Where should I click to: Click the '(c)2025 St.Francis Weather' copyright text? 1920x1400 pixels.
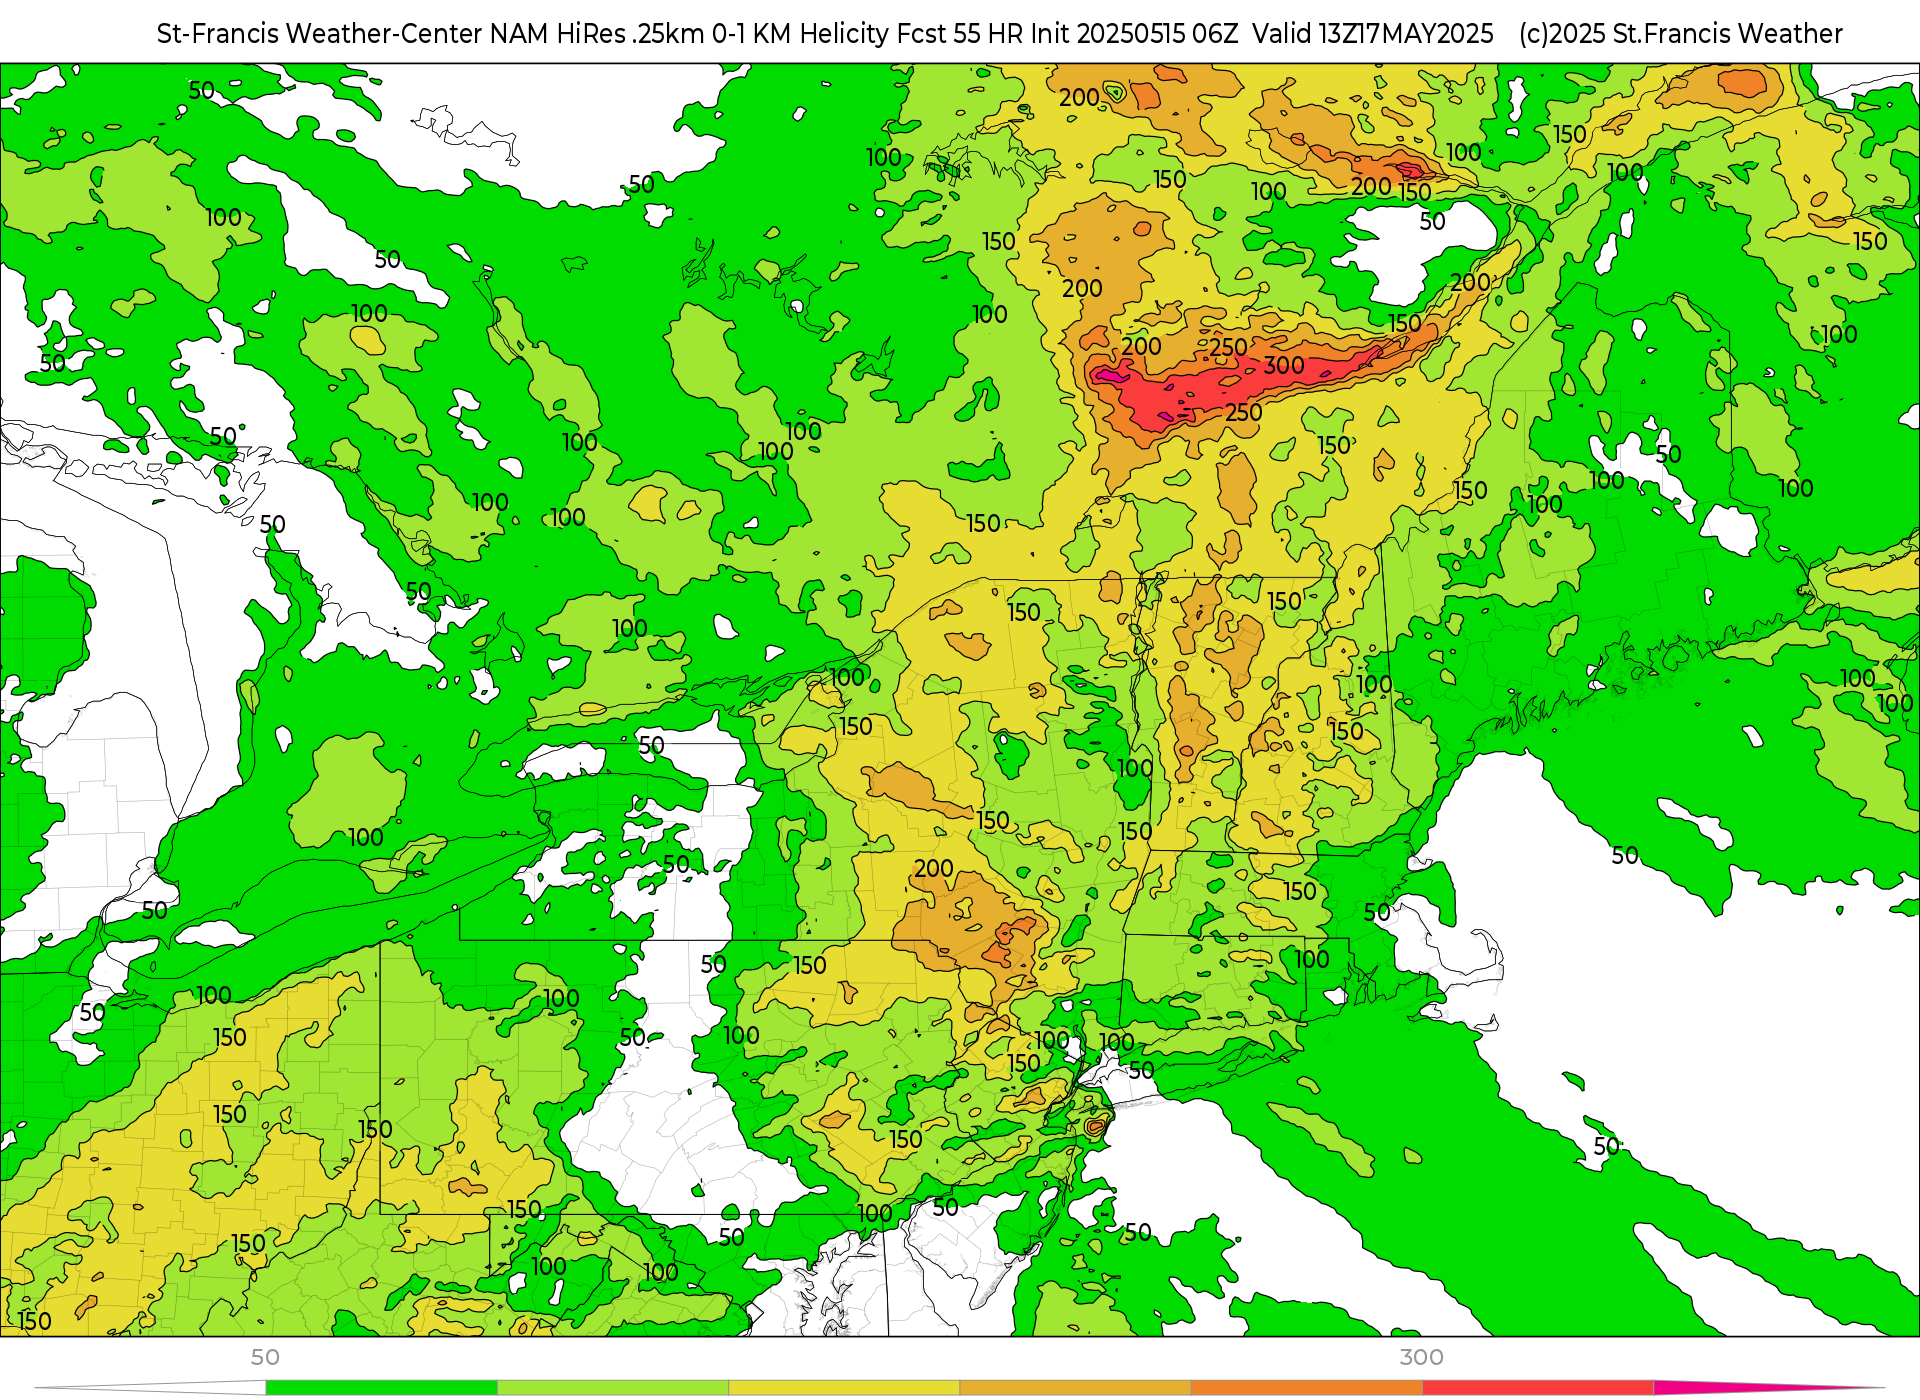coord(1680,34)
